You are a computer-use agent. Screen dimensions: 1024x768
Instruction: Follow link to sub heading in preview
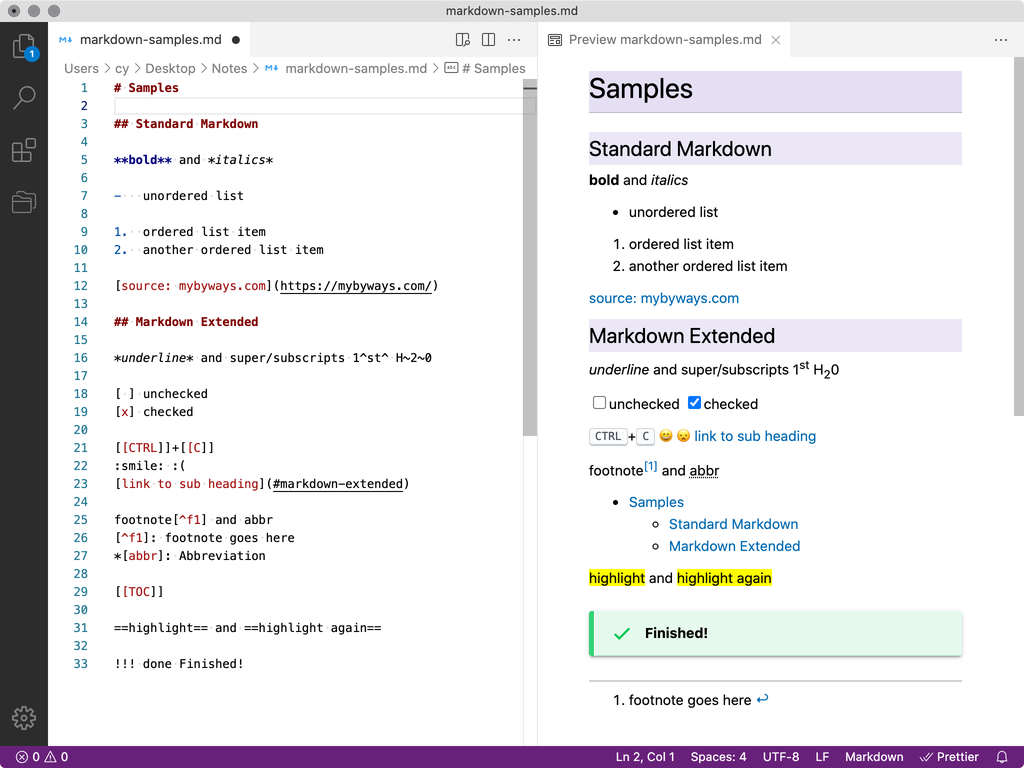pyautogui.click(x=755, y=436)
